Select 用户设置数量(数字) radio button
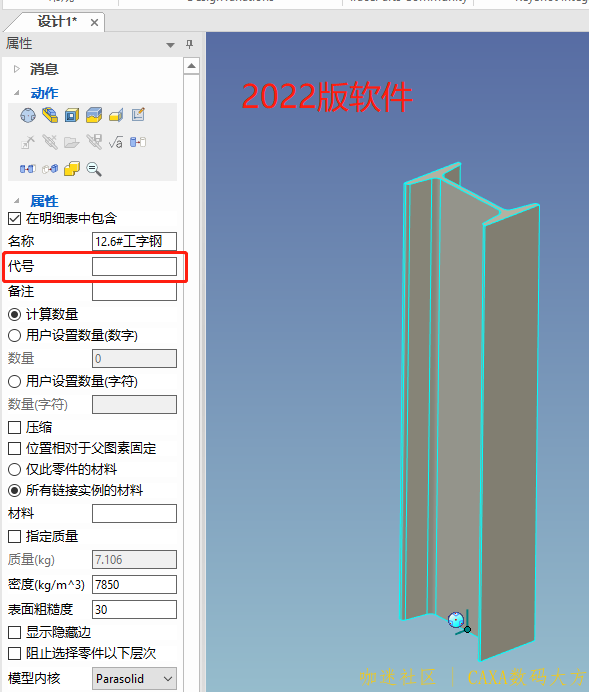 (x=15, y=336)
